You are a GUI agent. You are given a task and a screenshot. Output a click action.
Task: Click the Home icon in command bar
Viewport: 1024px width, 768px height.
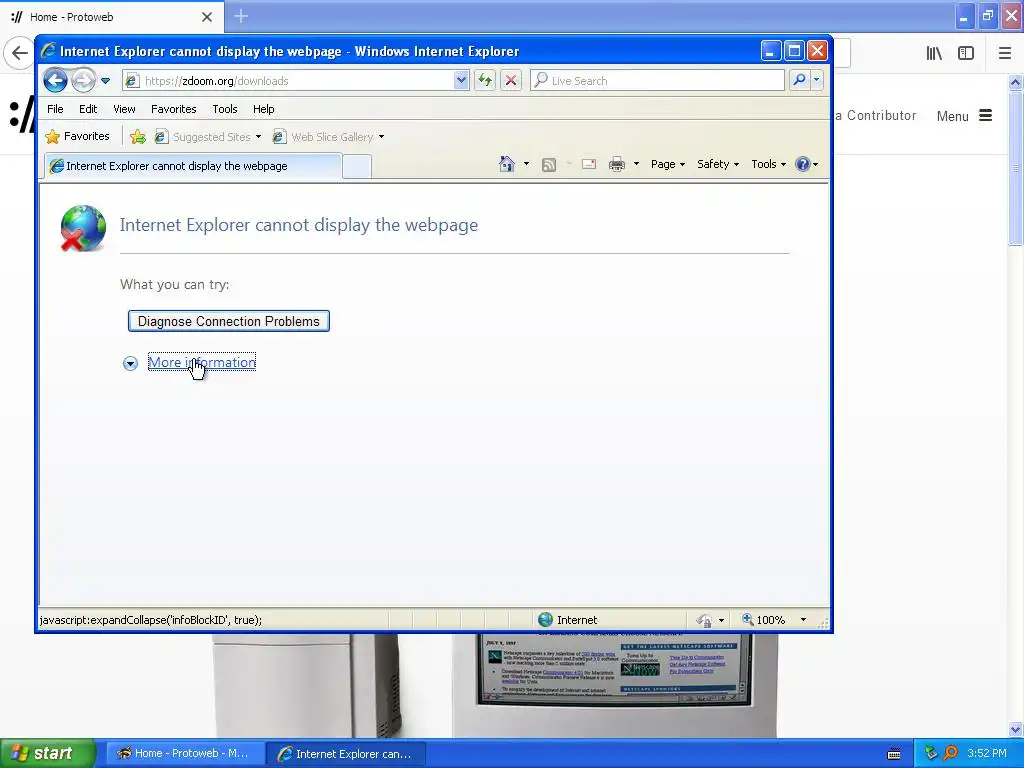[x=507, y=164]
